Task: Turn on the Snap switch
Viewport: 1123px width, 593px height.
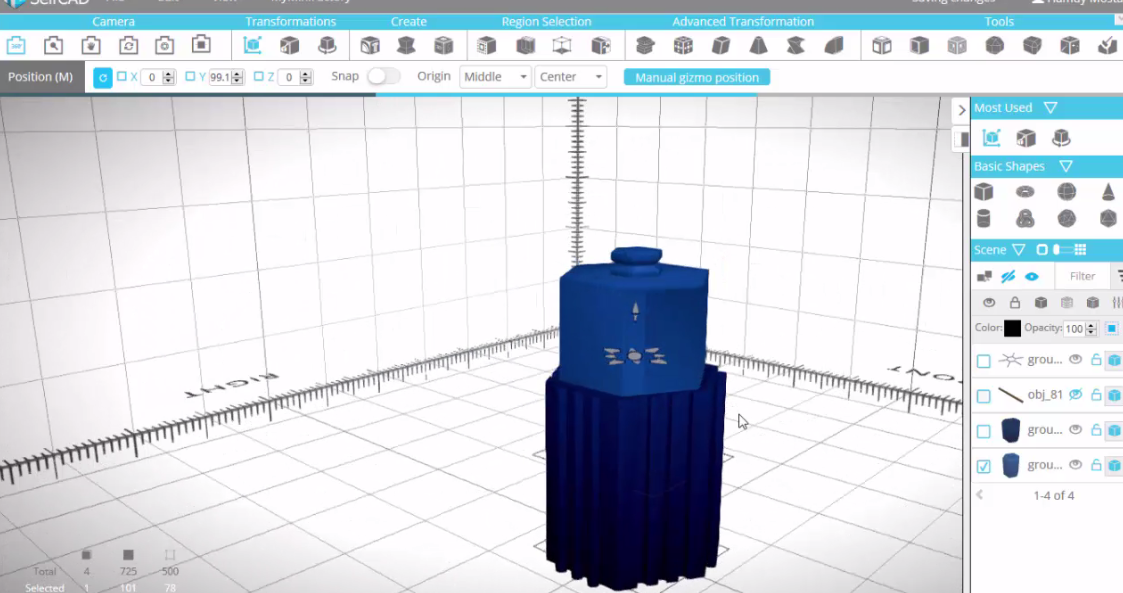Action: point(384,77)
